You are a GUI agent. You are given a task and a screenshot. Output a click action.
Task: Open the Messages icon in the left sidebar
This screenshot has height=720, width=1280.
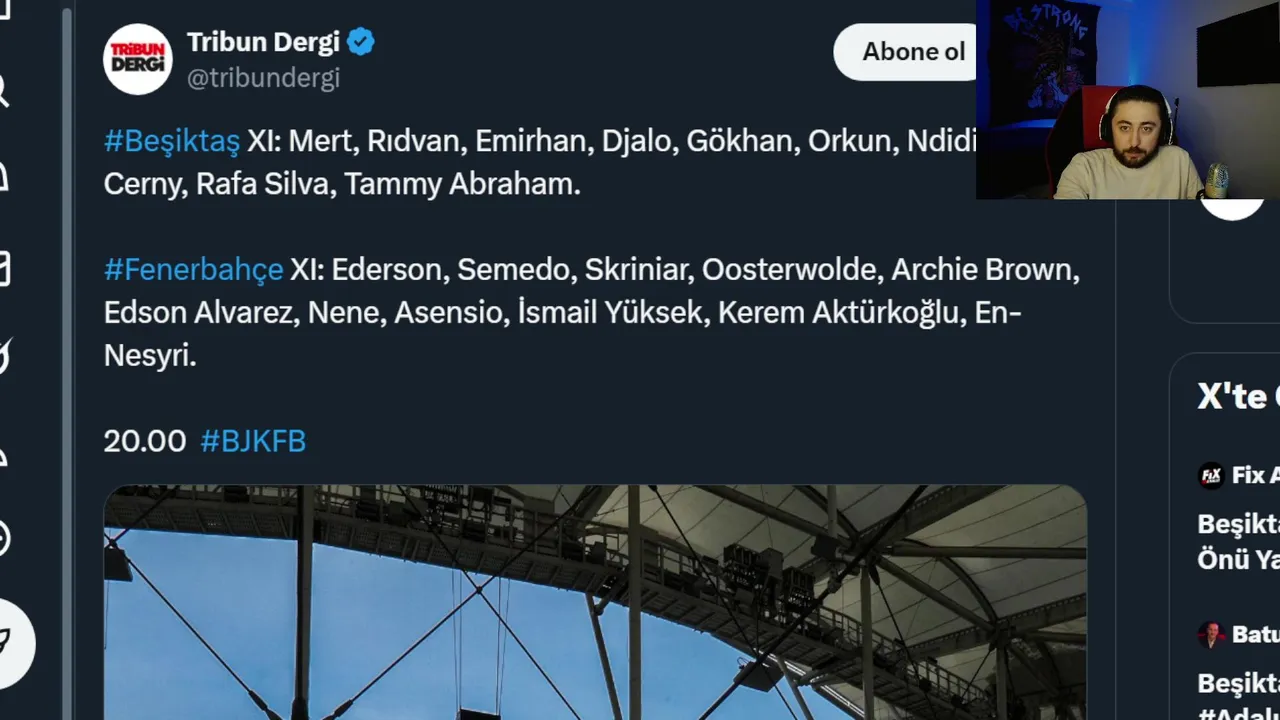4,268
